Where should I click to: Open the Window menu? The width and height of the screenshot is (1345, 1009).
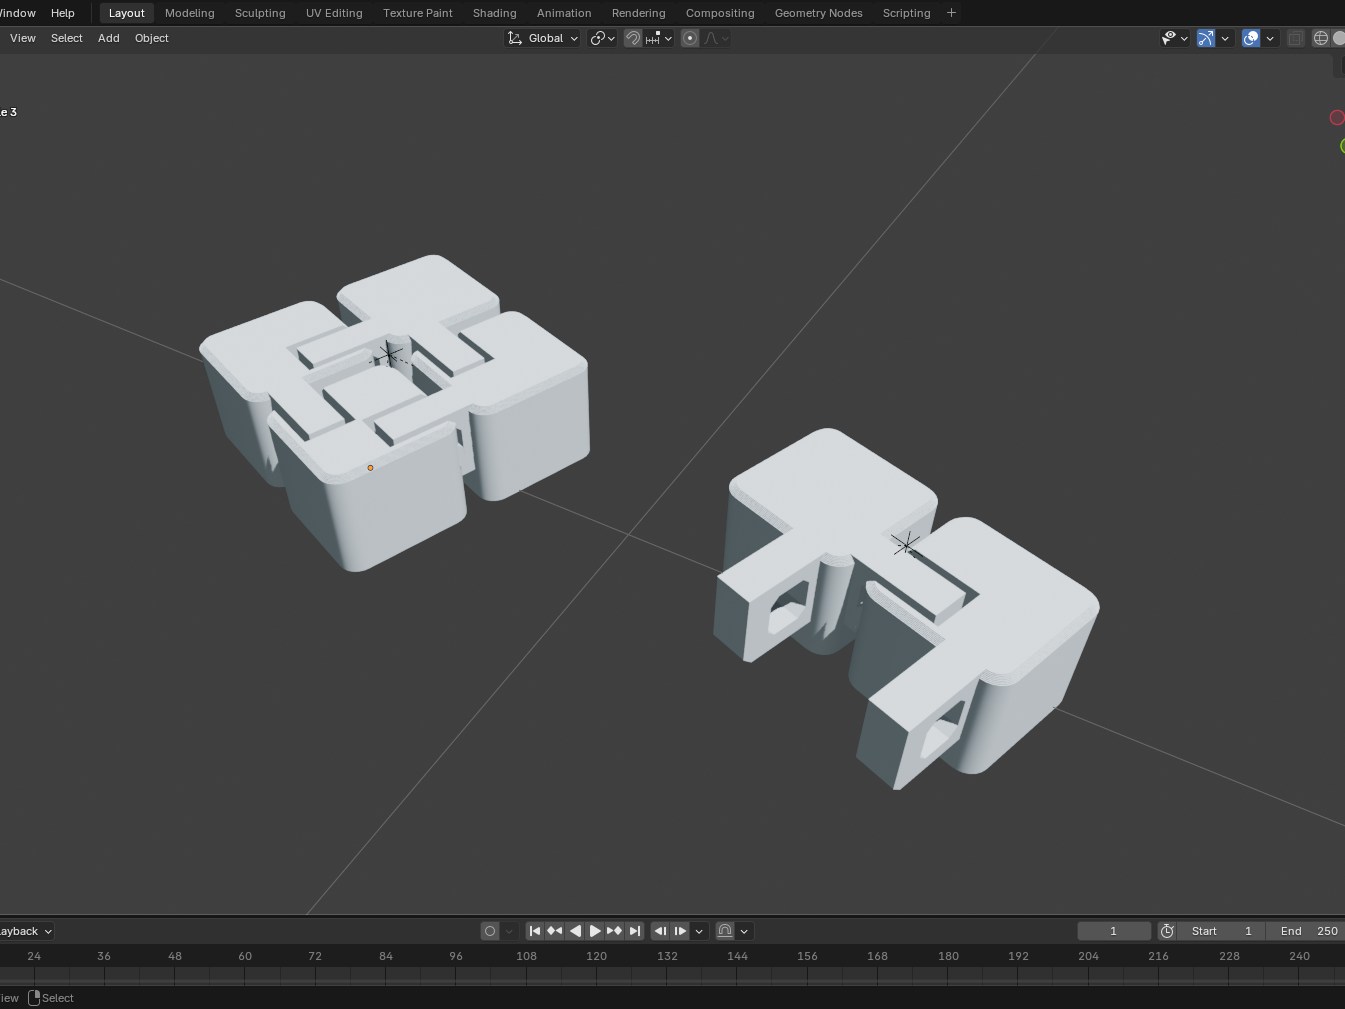pos(17,13)
